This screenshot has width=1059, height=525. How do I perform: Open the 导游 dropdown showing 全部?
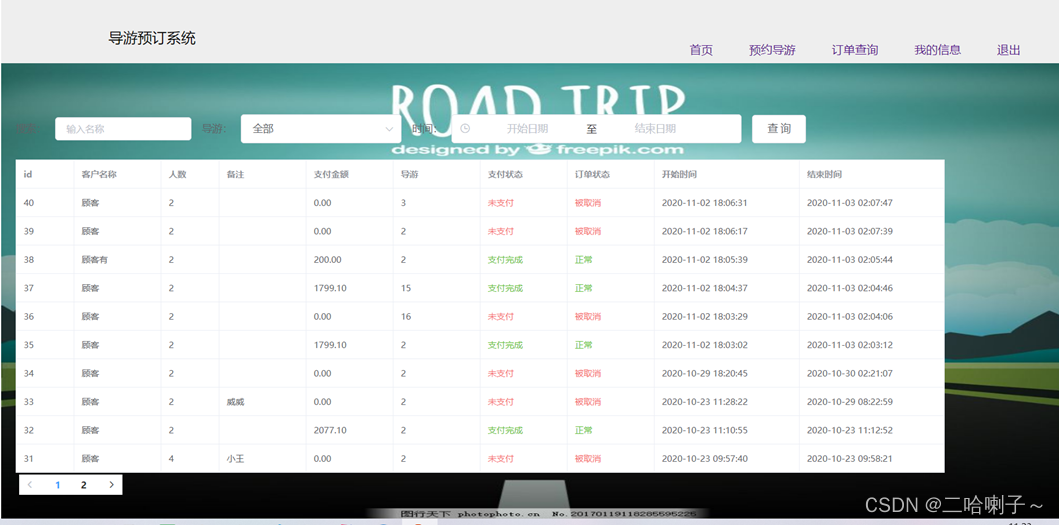321,128
